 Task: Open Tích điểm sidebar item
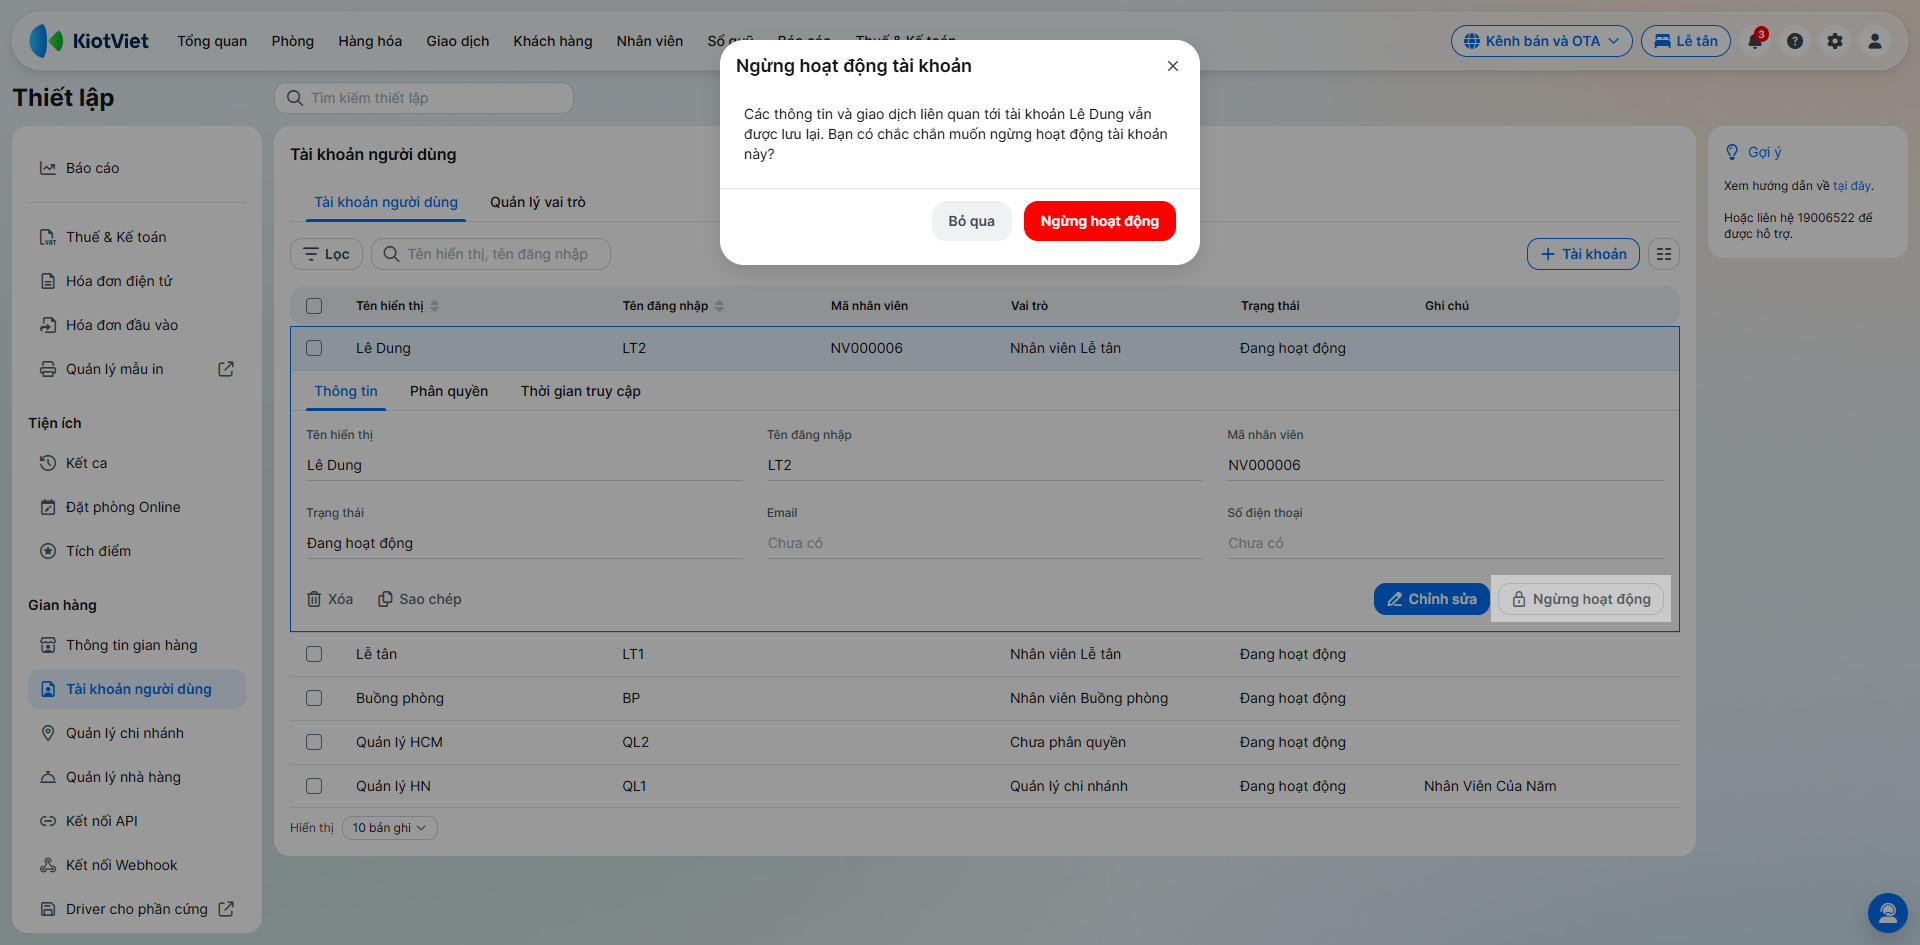137,551
